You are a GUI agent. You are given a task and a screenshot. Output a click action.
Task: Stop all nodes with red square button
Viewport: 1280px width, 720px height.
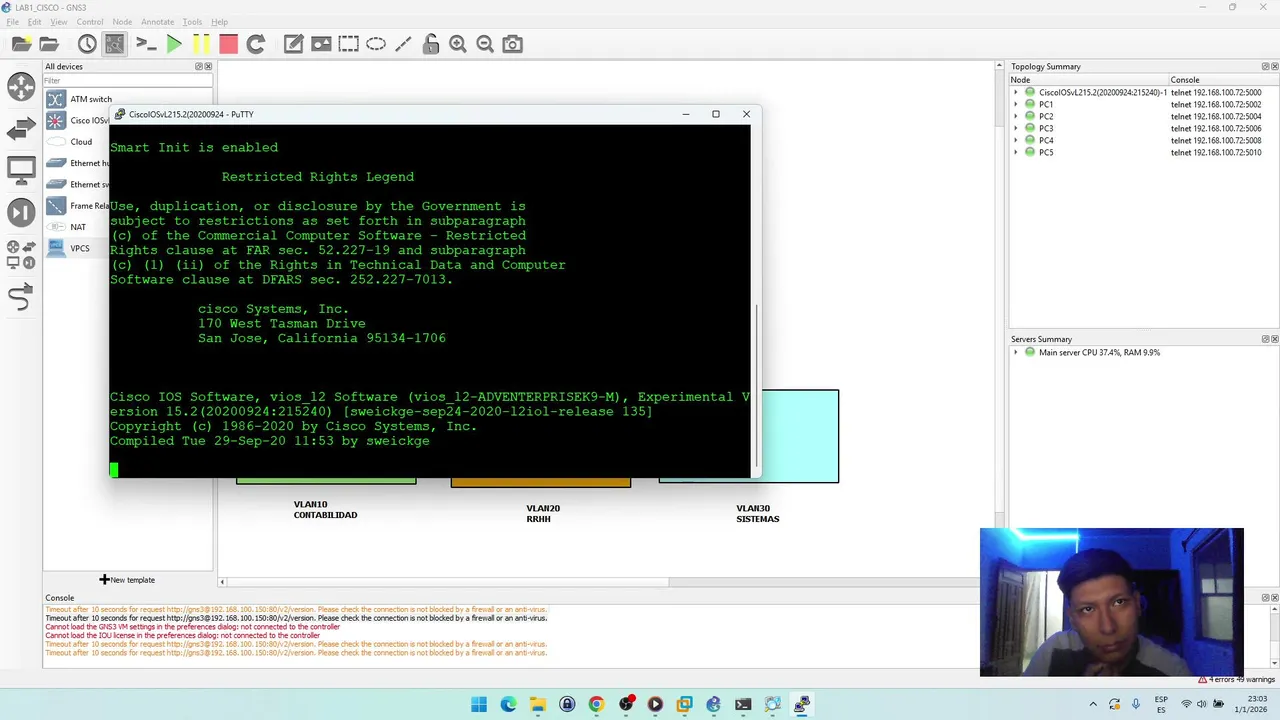pos(228,44)
